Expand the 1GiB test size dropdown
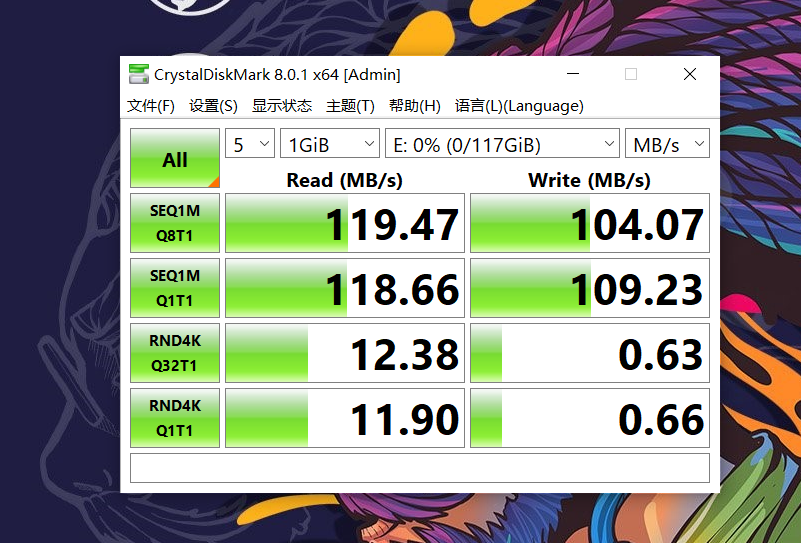801x543 pixels. pos(330,144)
